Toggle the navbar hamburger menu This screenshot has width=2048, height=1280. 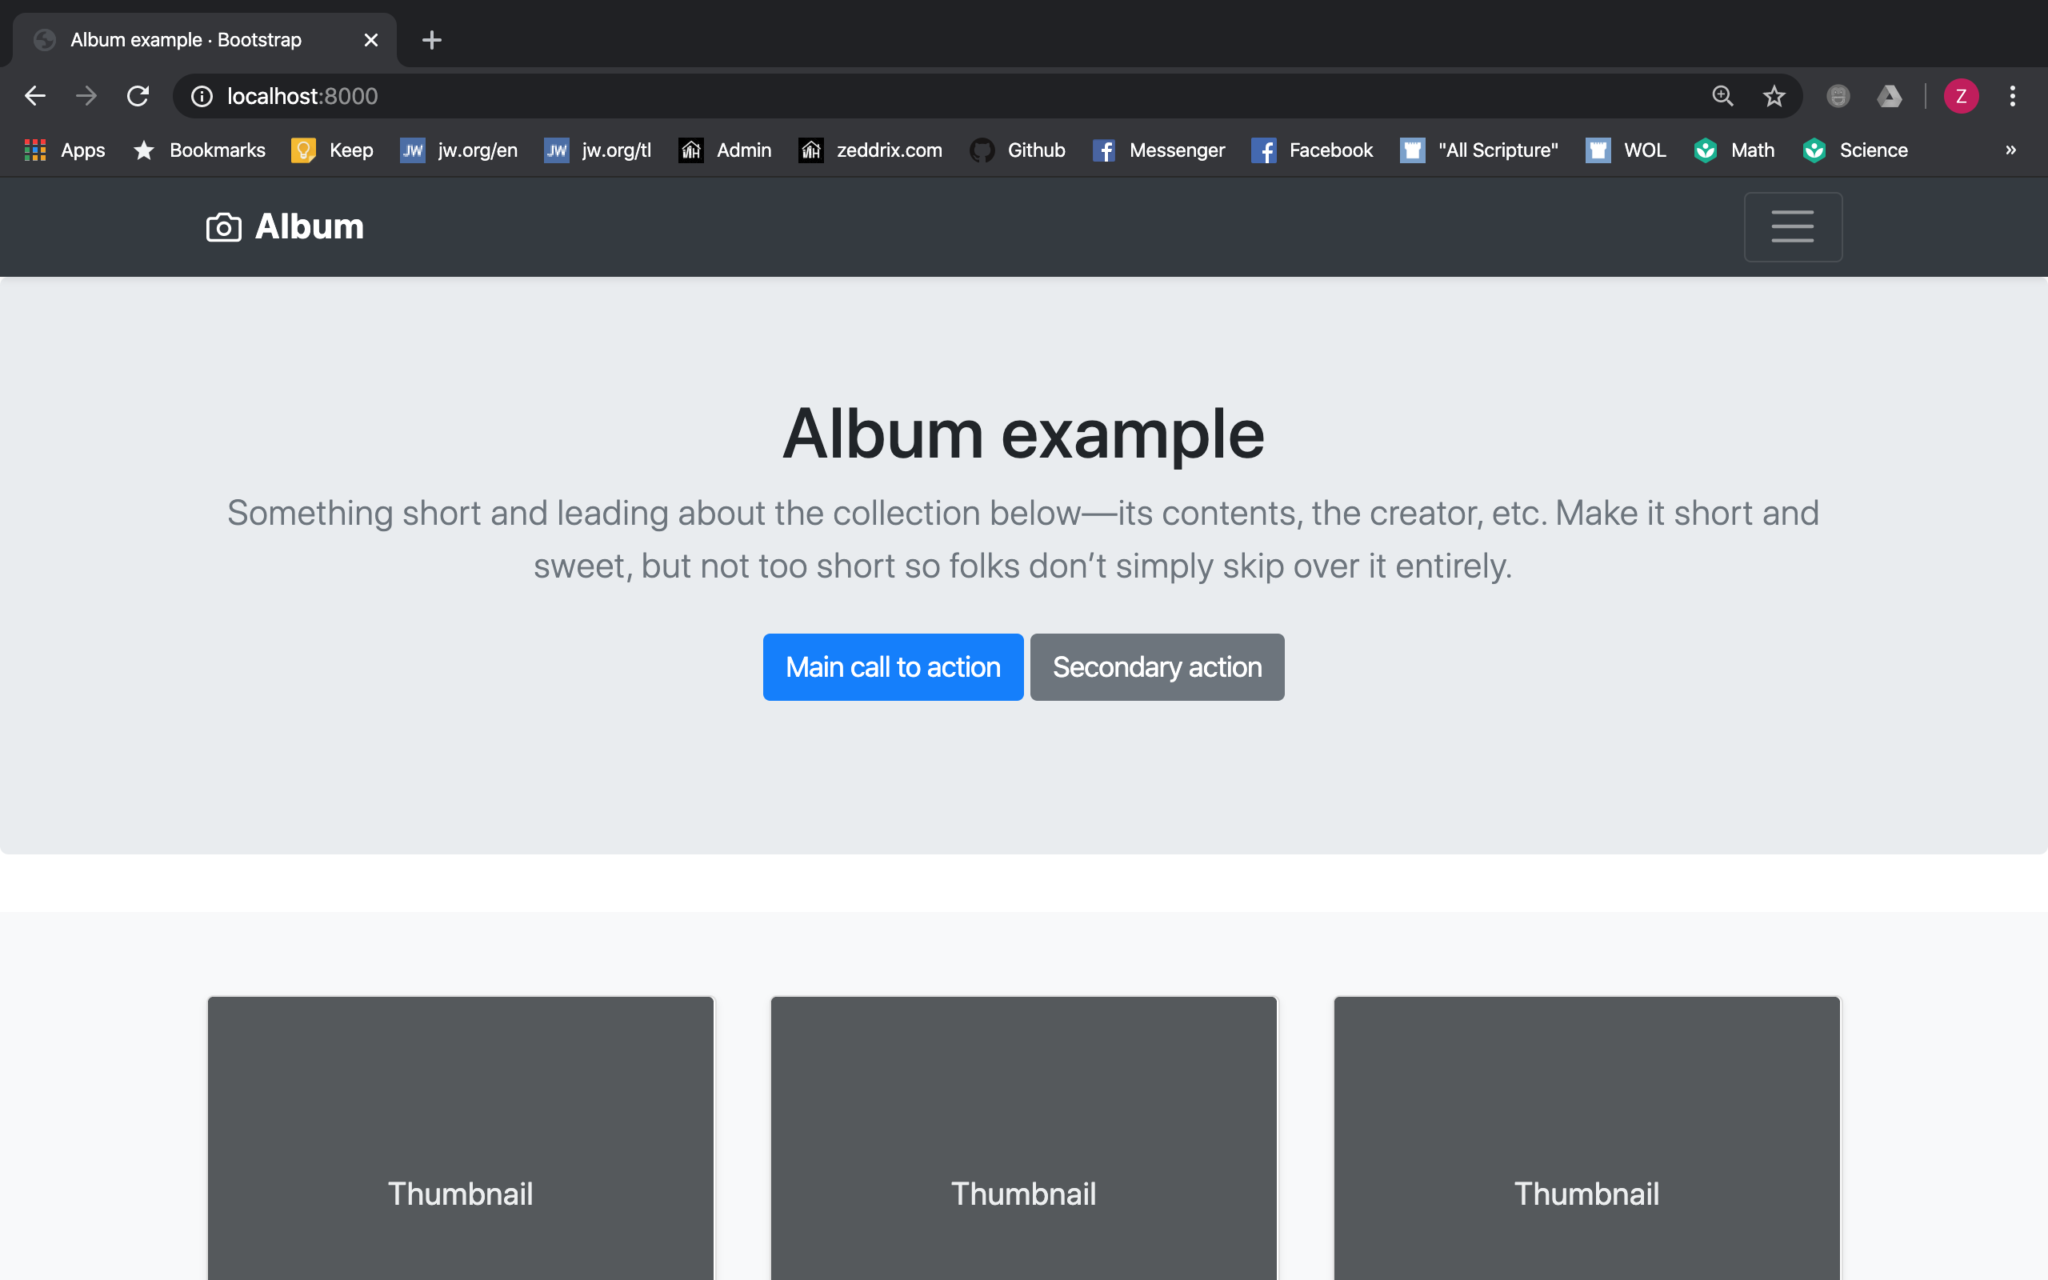coord(1792,227)
